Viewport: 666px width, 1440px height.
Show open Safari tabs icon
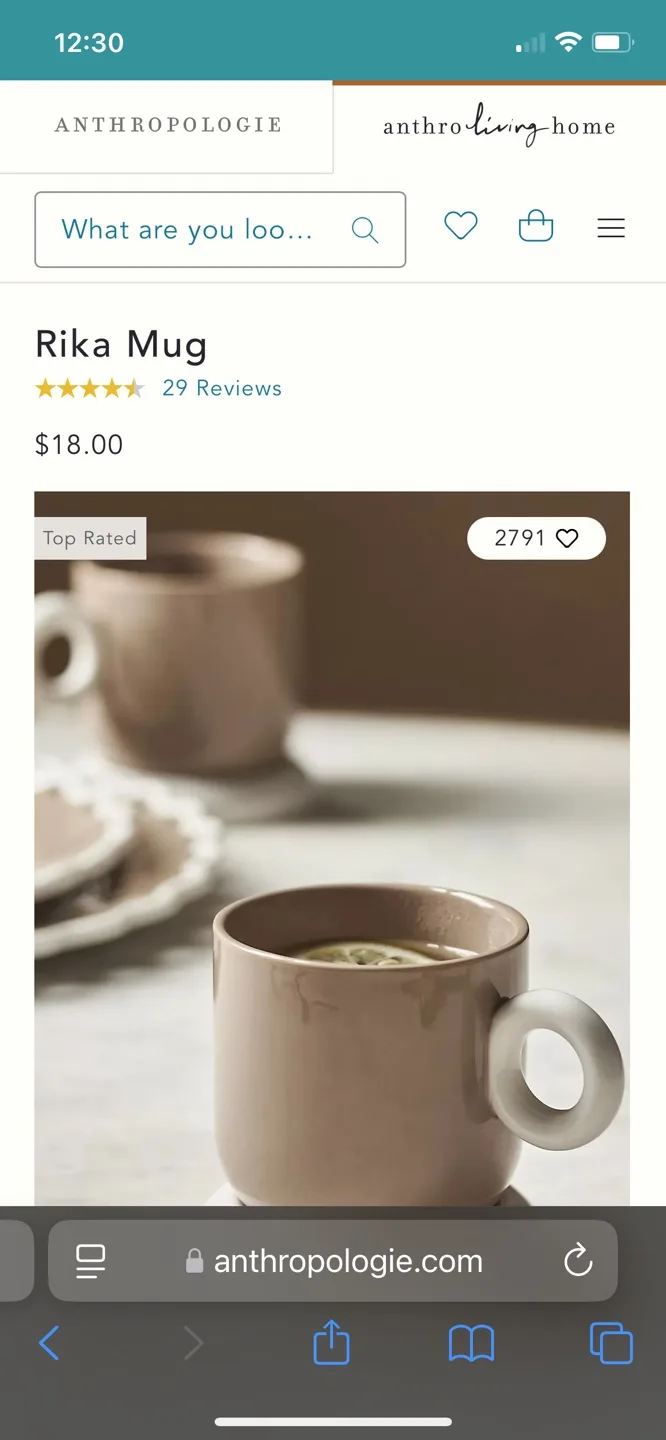(611, 1343)
